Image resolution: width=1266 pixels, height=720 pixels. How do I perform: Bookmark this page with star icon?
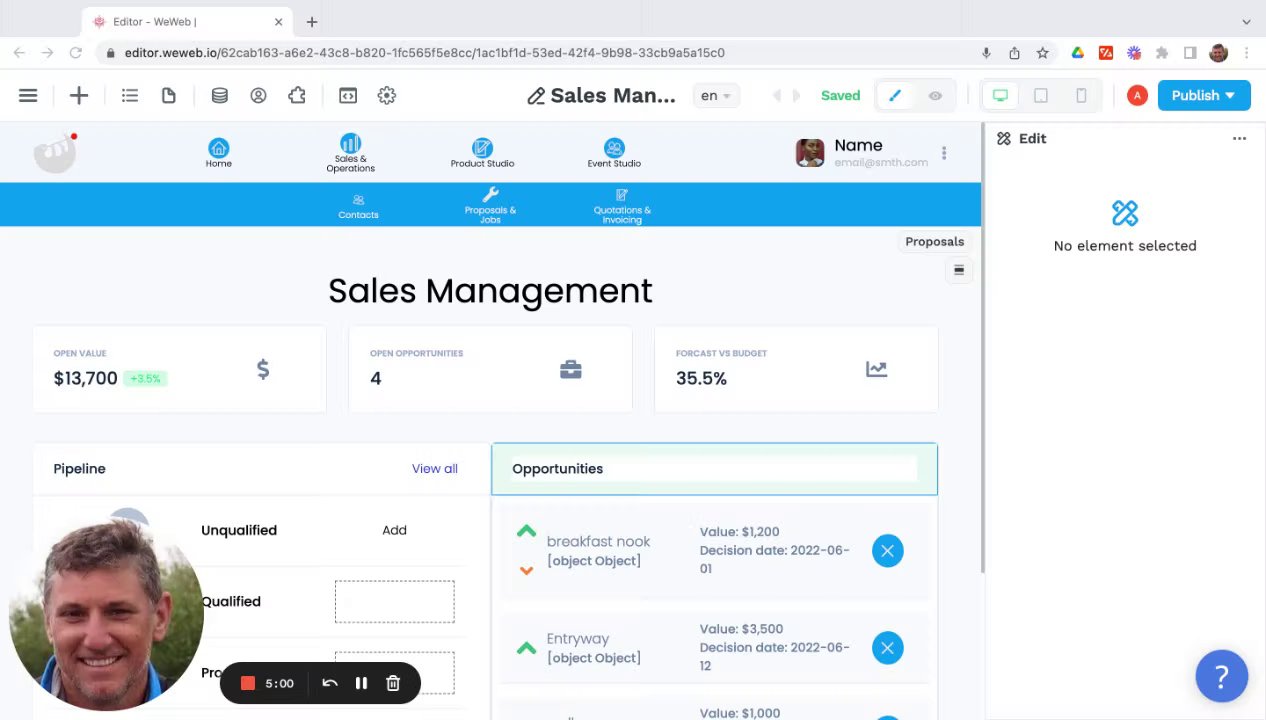(x=1042, y=53)
